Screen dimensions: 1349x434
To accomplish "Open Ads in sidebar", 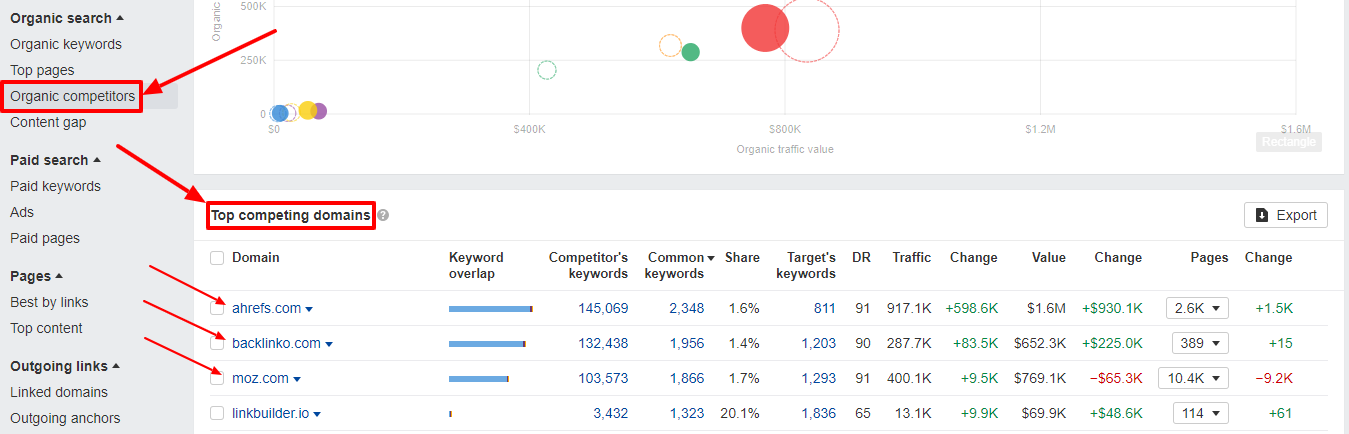I will 22,212.
